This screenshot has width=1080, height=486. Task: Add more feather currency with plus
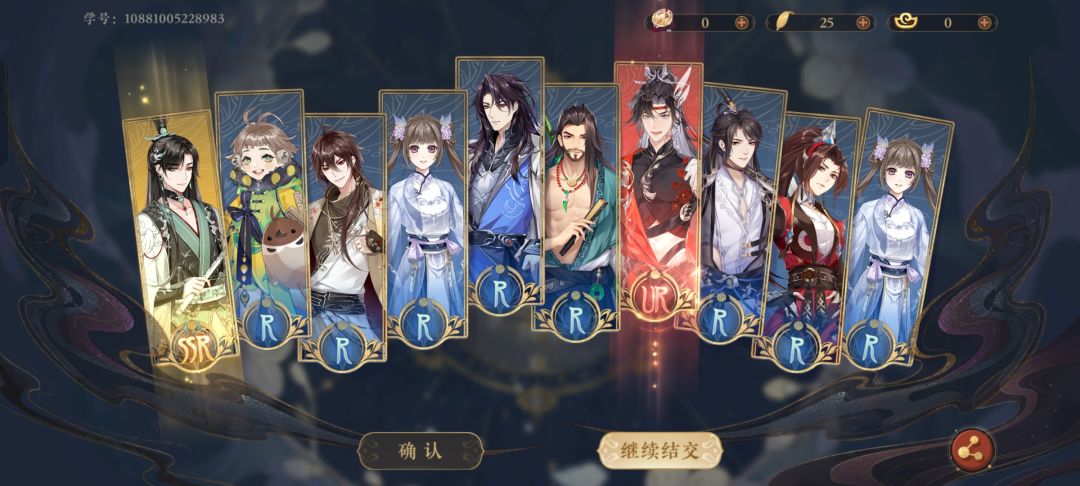(862, 23)
